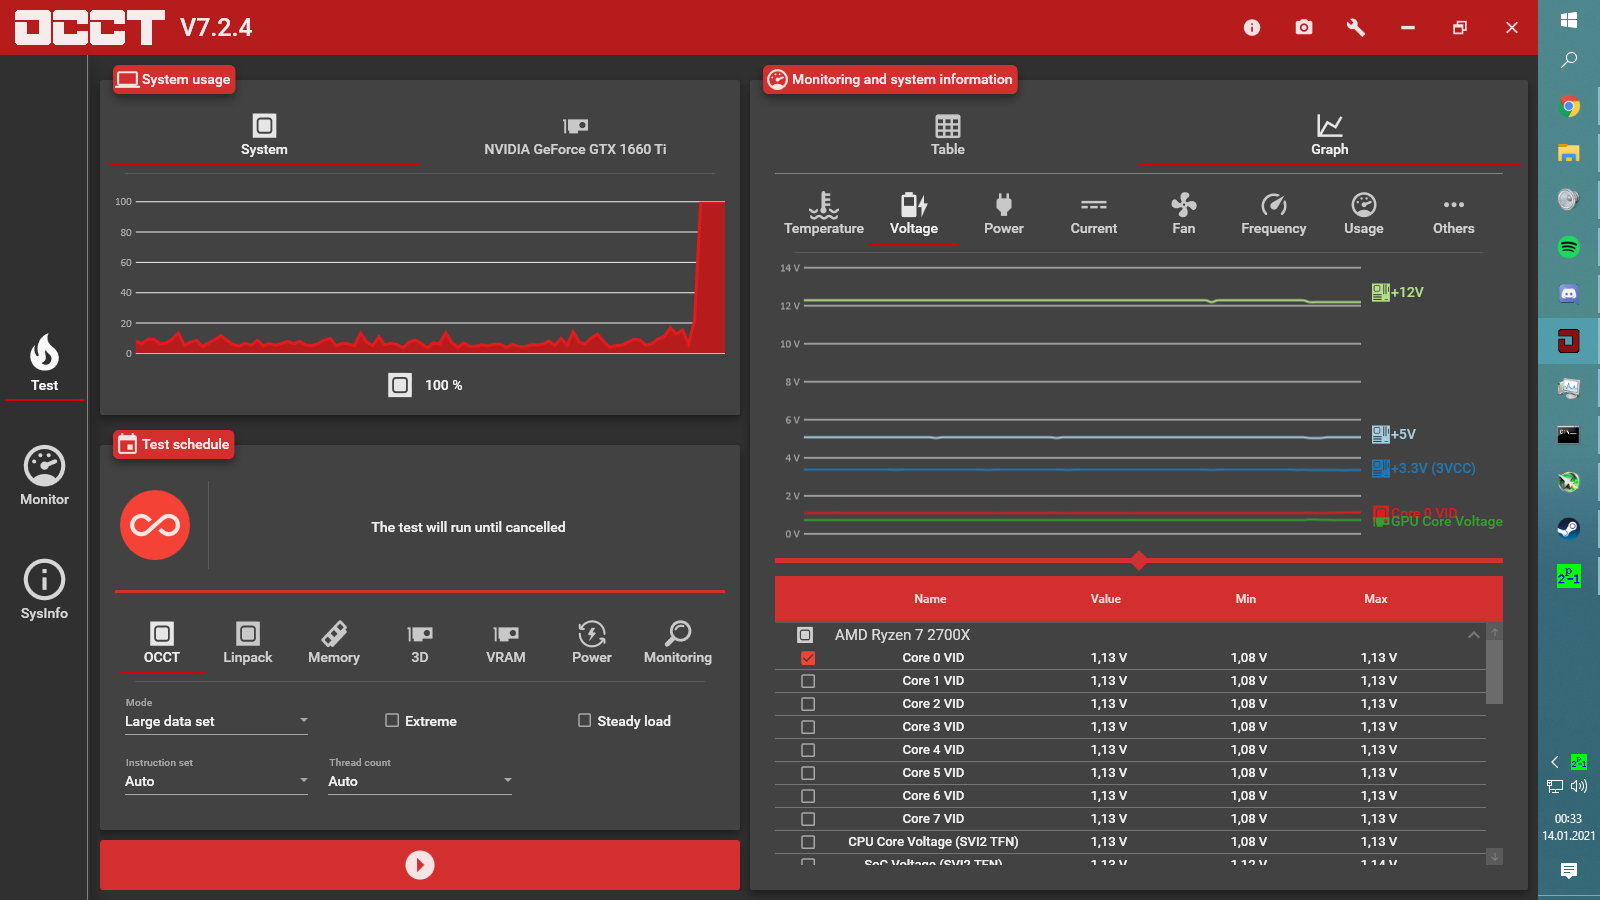
Task: Show Power sensors graph
Action: click(1004, 213)
